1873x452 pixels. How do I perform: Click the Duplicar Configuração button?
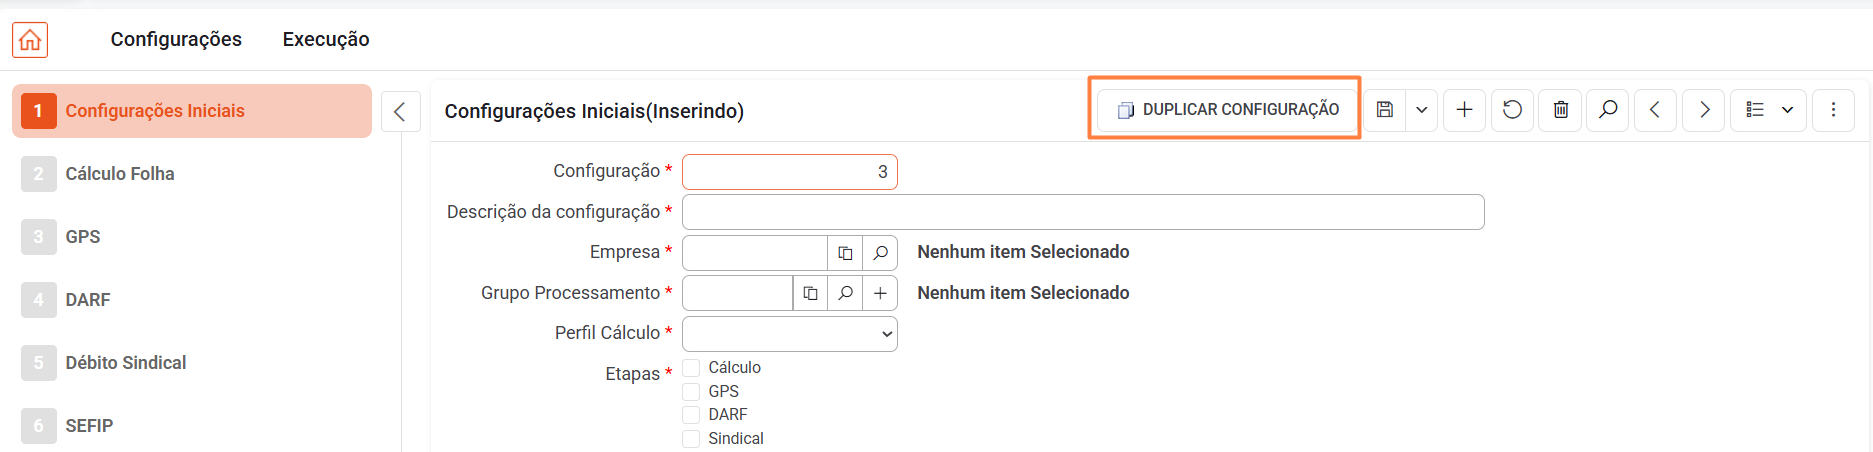[1227, 110]
